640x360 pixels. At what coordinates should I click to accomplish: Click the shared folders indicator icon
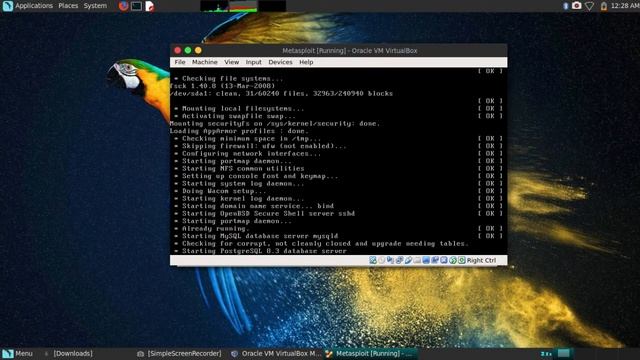(417, 260)
